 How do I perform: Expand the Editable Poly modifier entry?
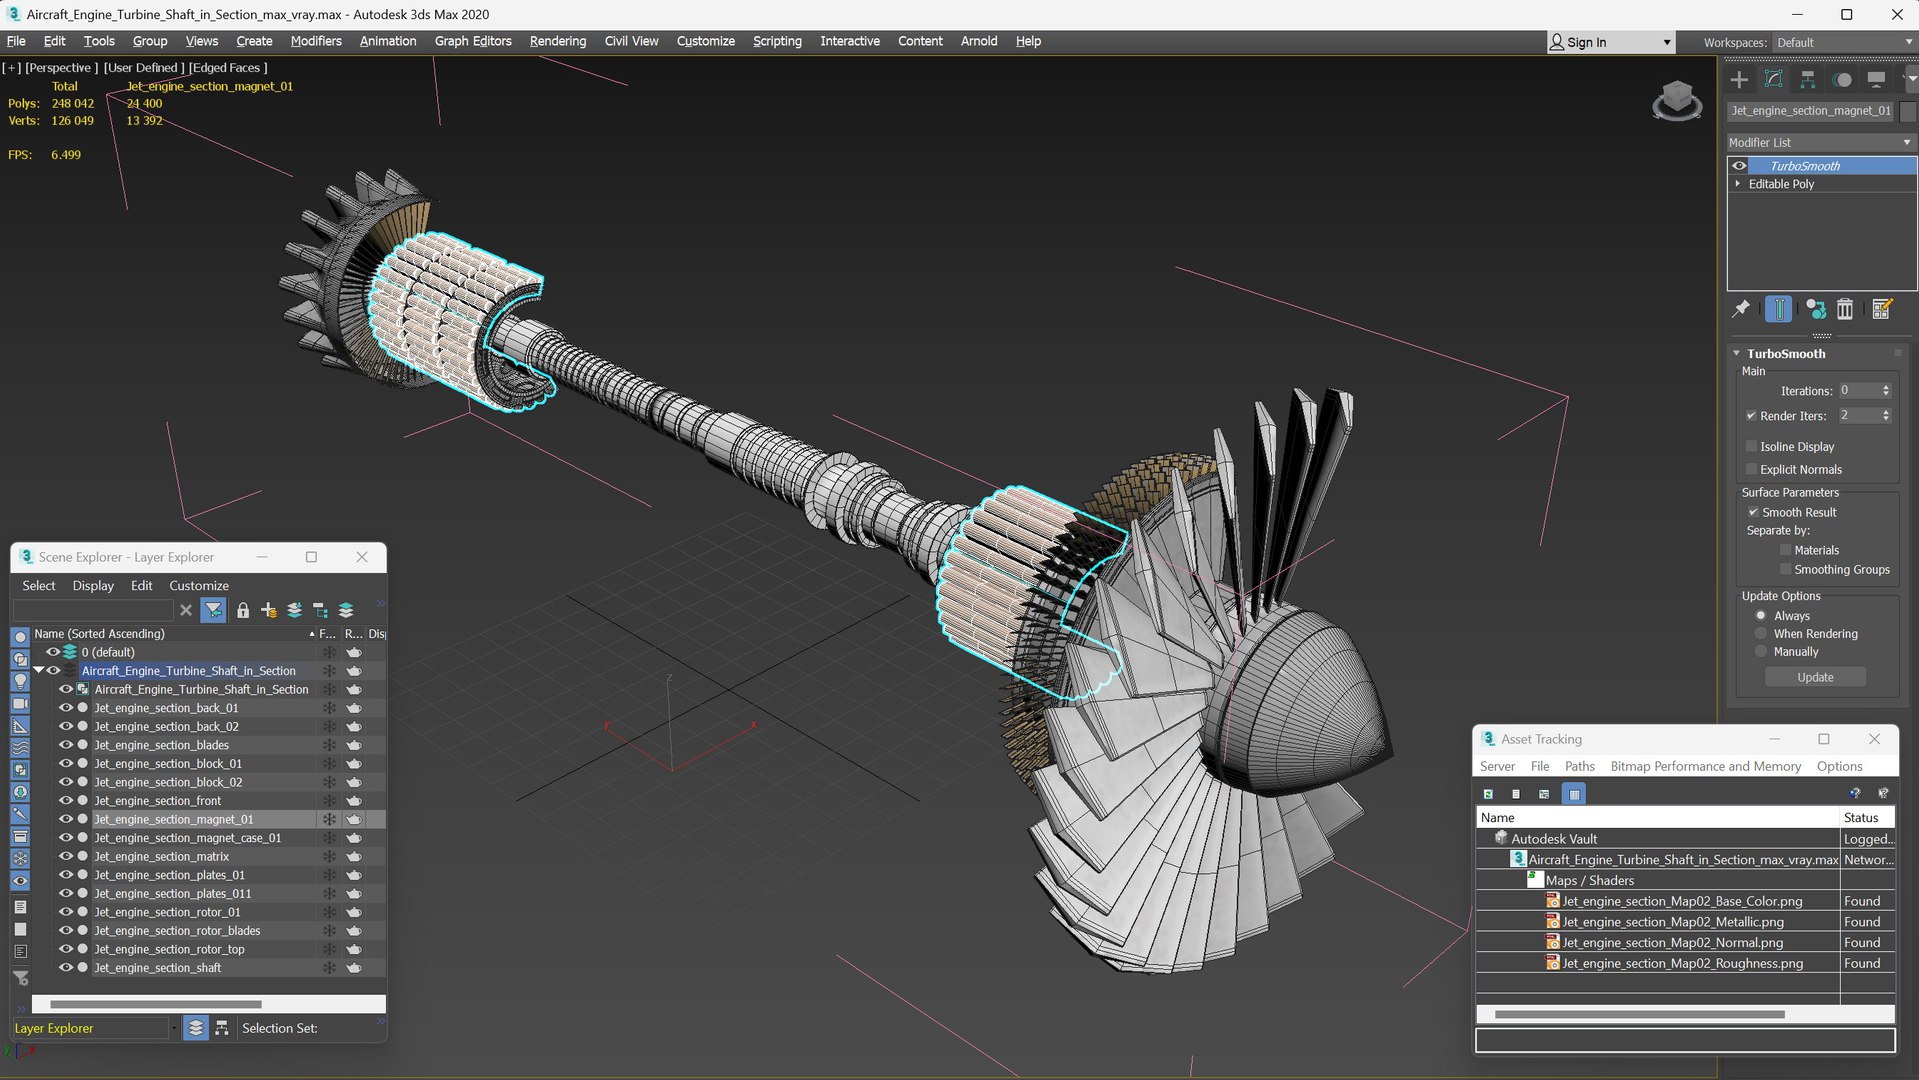pos(1738,184)
